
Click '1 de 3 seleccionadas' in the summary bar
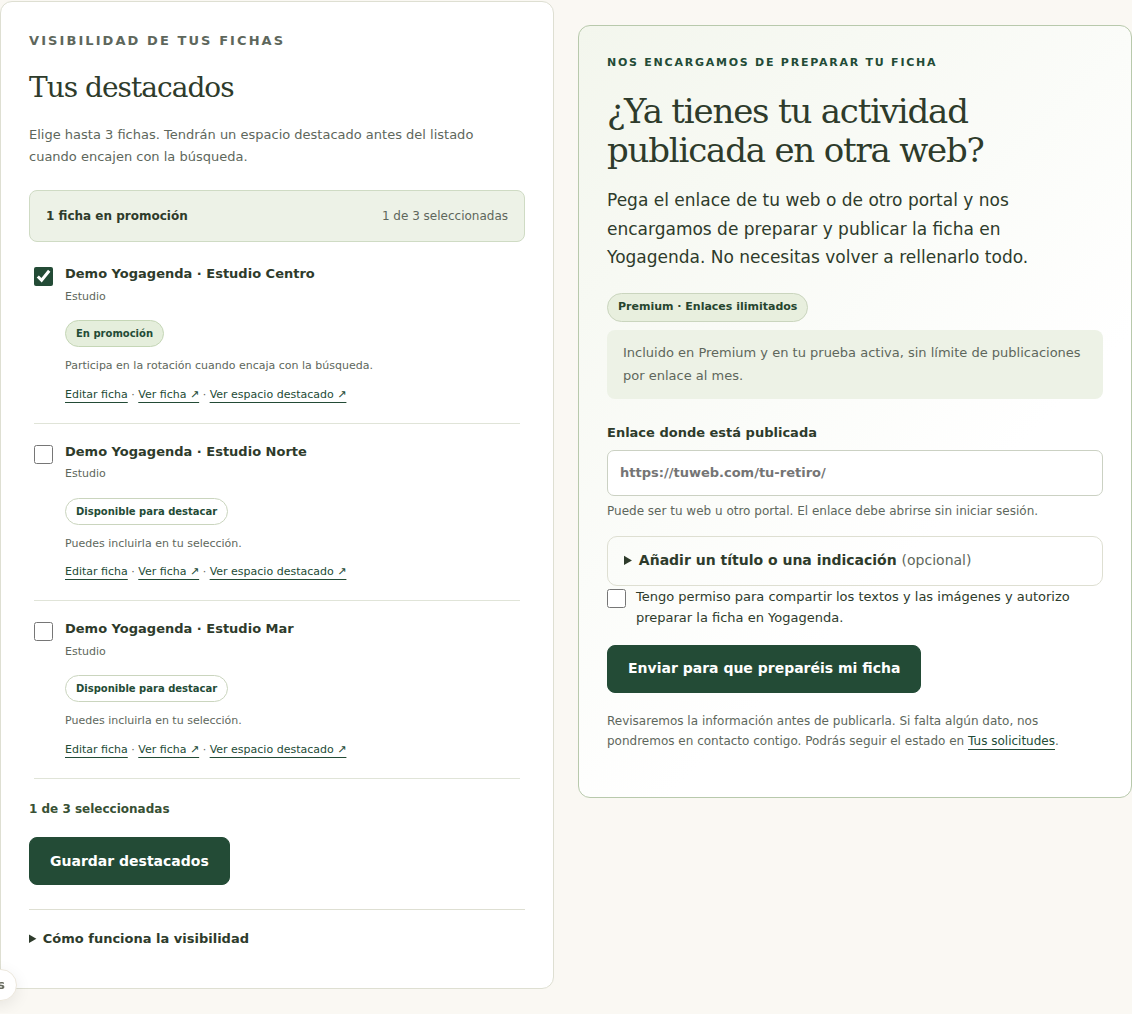point(445,216)
